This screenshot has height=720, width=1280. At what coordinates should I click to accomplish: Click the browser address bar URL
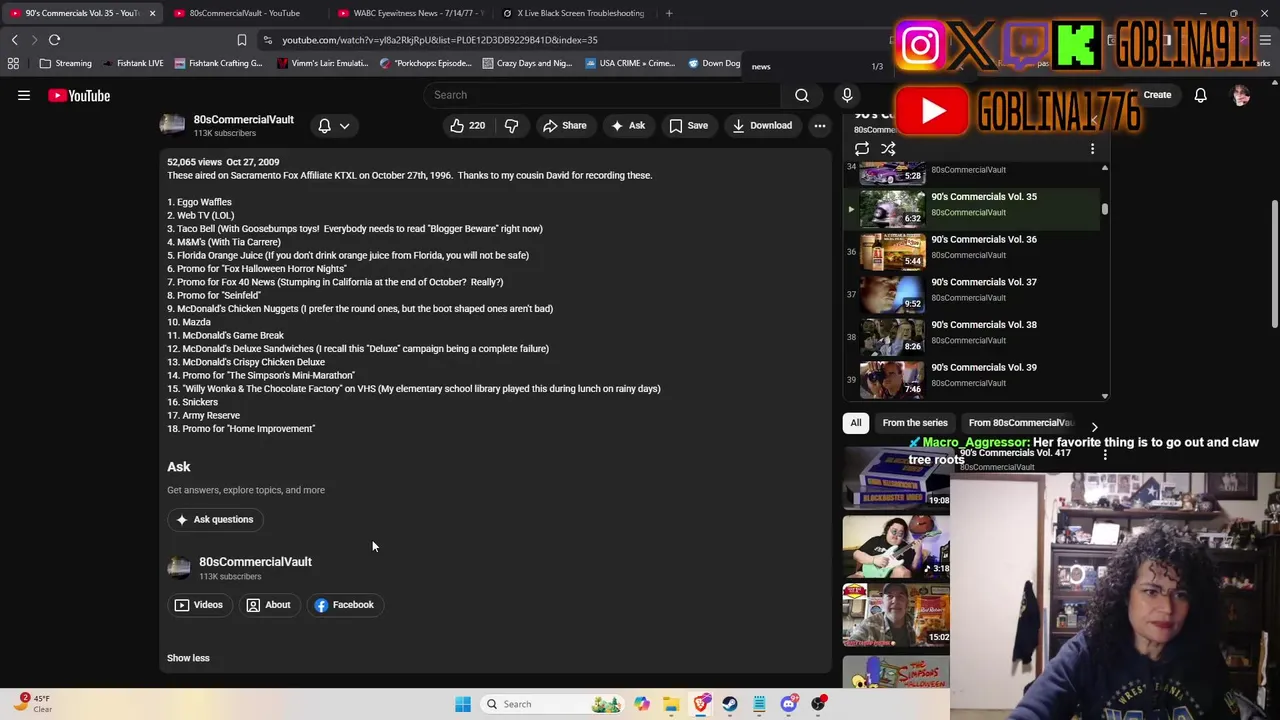coord(439,40)
